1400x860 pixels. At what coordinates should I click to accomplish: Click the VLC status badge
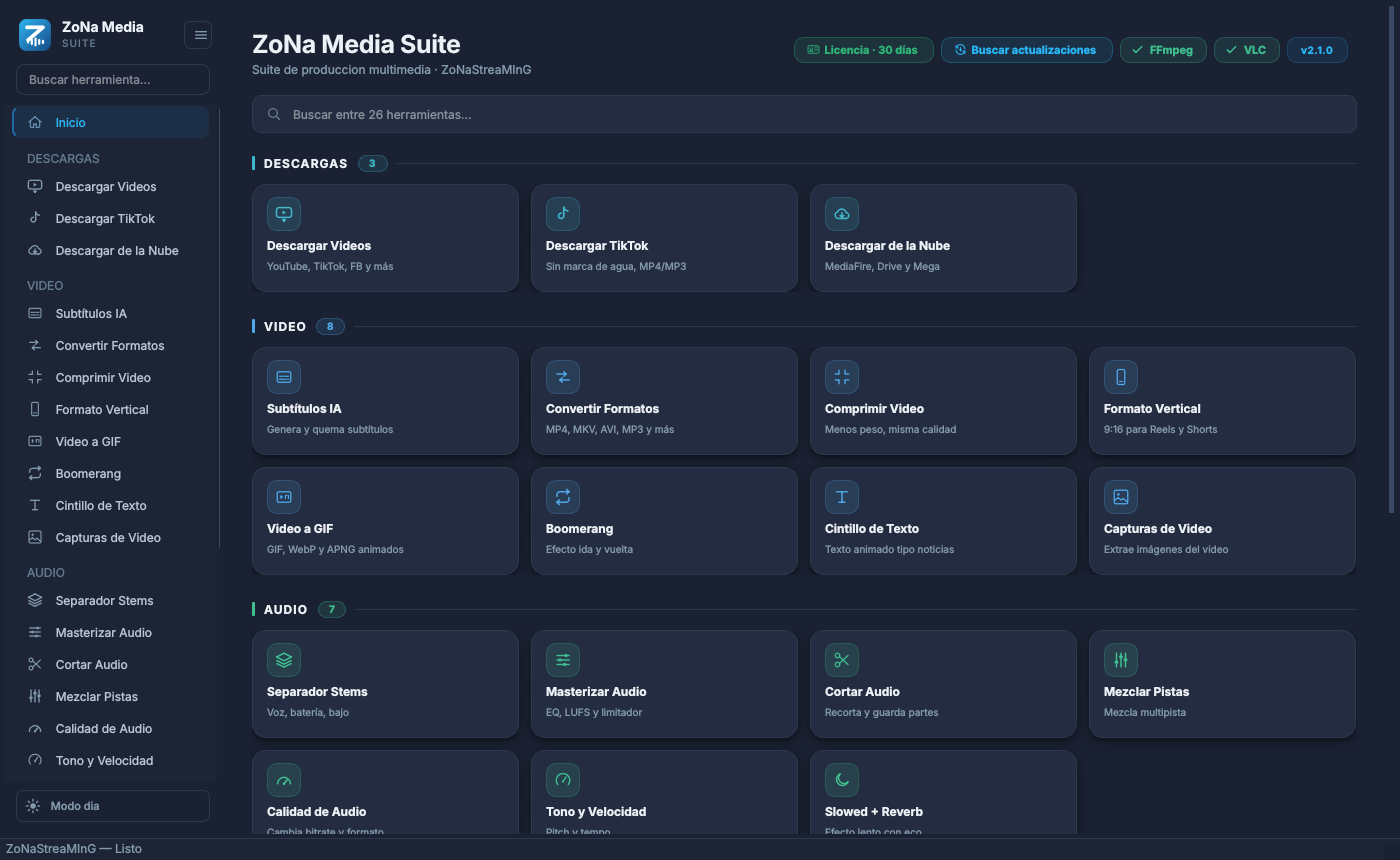click(x=1246, y=50)
